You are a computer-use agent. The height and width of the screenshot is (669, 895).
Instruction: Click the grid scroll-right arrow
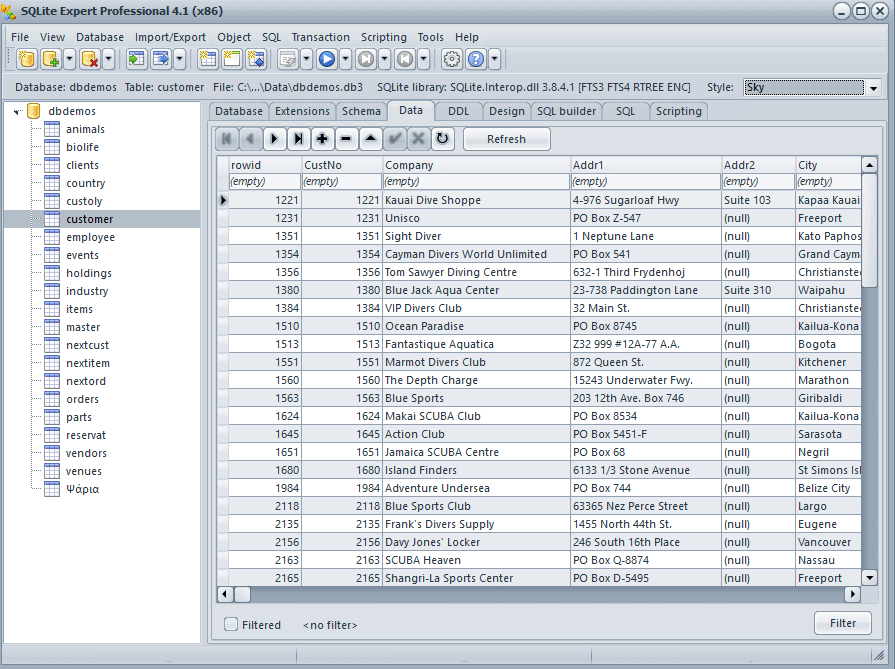(852, 595)
